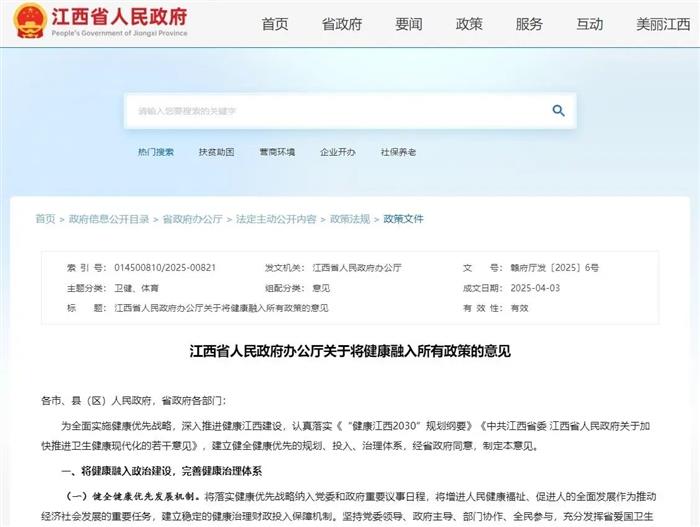Go to 首页 in the breadcrumb

pos(45,219)
